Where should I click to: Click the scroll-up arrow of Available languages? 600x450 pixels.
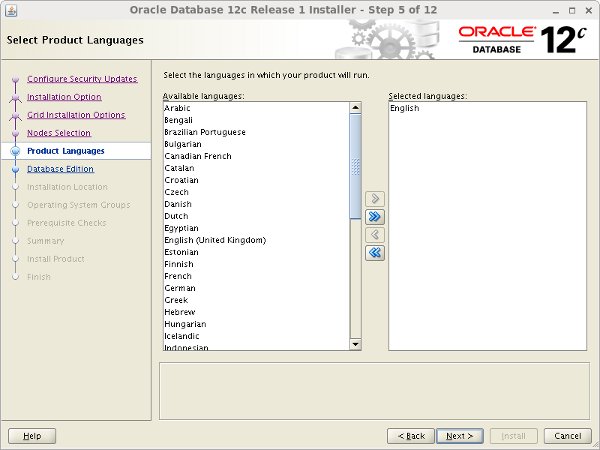[355, 108]
